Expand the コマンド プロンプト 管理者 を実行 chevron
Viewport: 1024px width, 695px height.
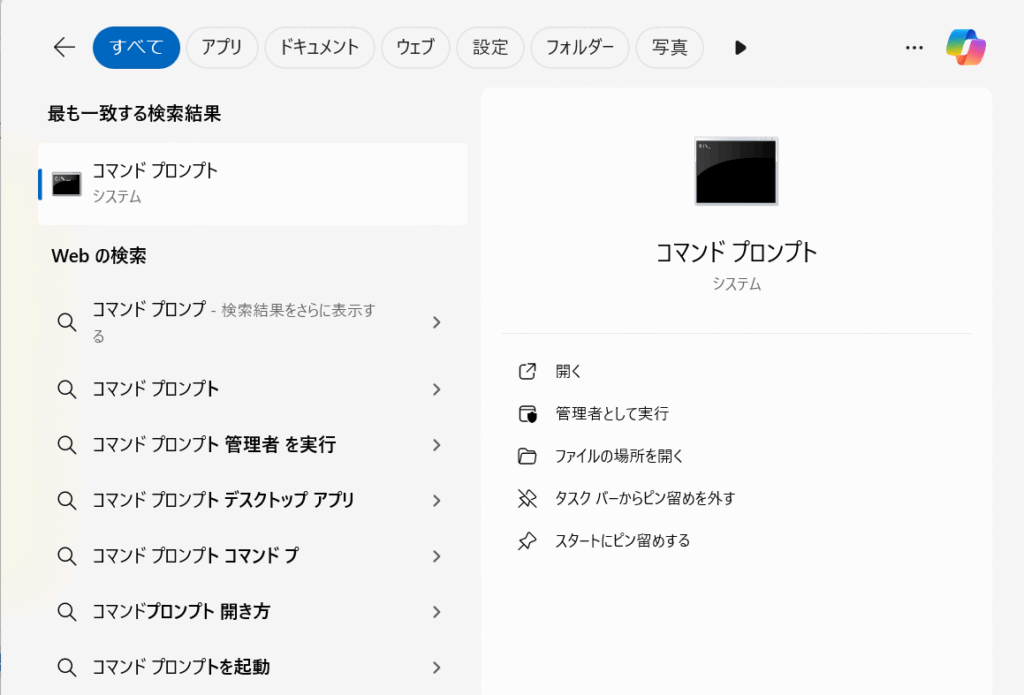click(x=436, y=445)
